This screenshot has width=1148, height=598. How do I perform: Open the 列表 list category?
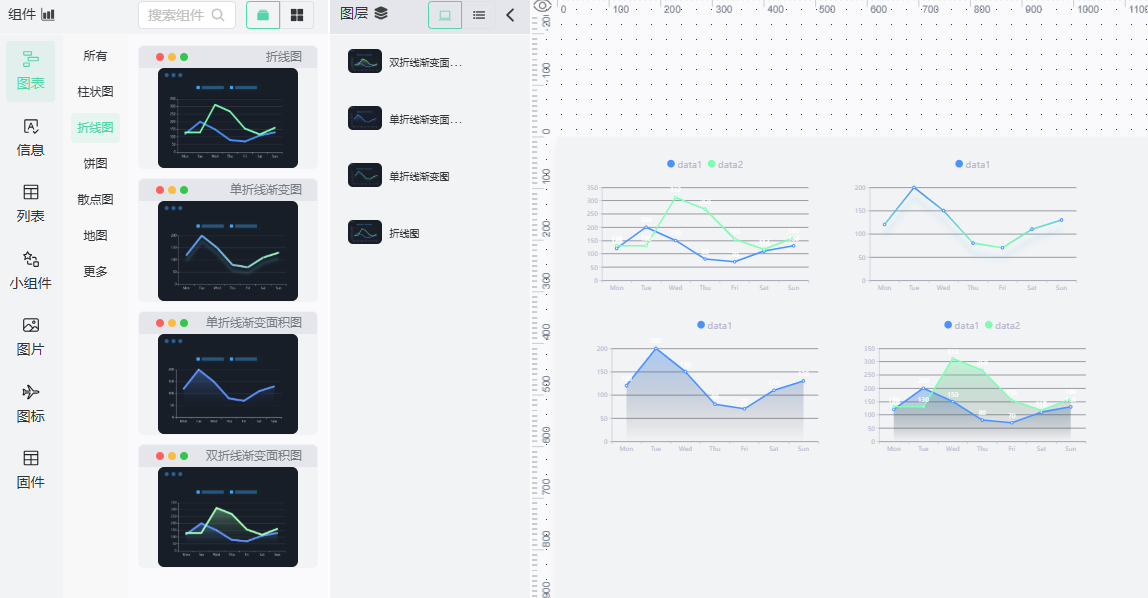[x=31, y=204]
